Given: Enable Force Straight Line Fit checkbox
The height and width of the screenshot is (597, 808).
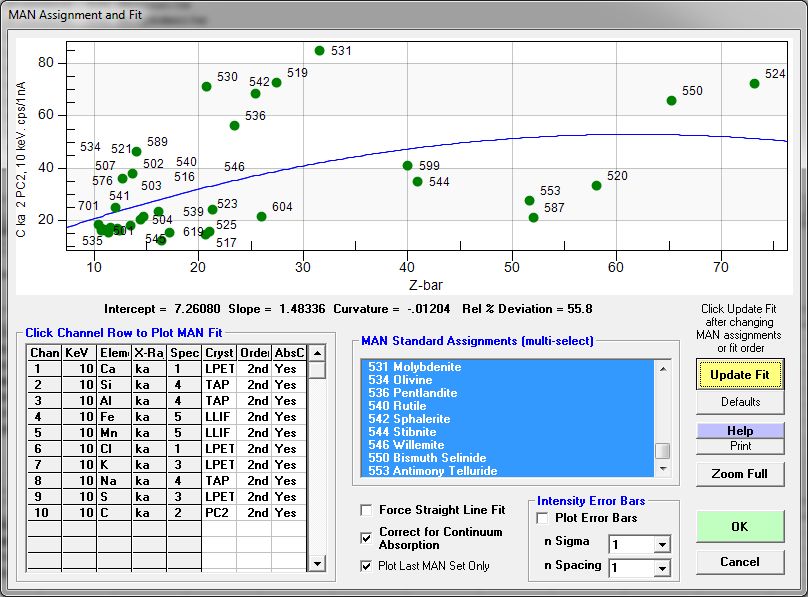Looking at the screenshot, I should (366, 510).
